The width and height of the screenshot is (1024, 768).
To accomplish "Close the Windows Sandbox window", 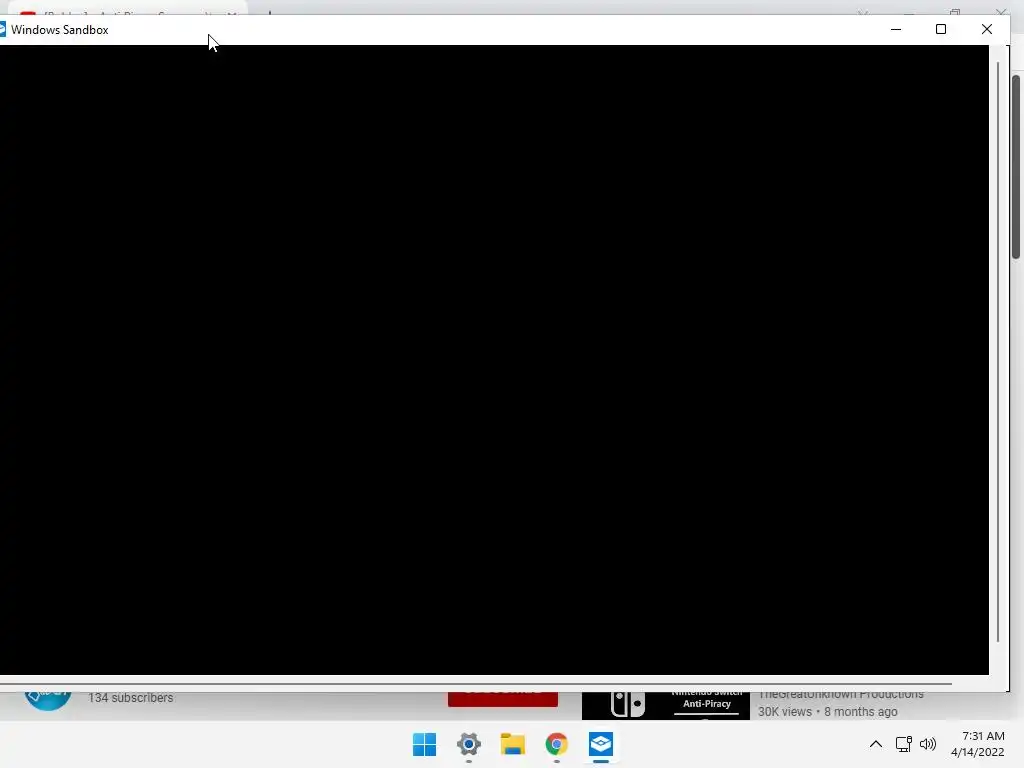I will (x=987, y=29).
